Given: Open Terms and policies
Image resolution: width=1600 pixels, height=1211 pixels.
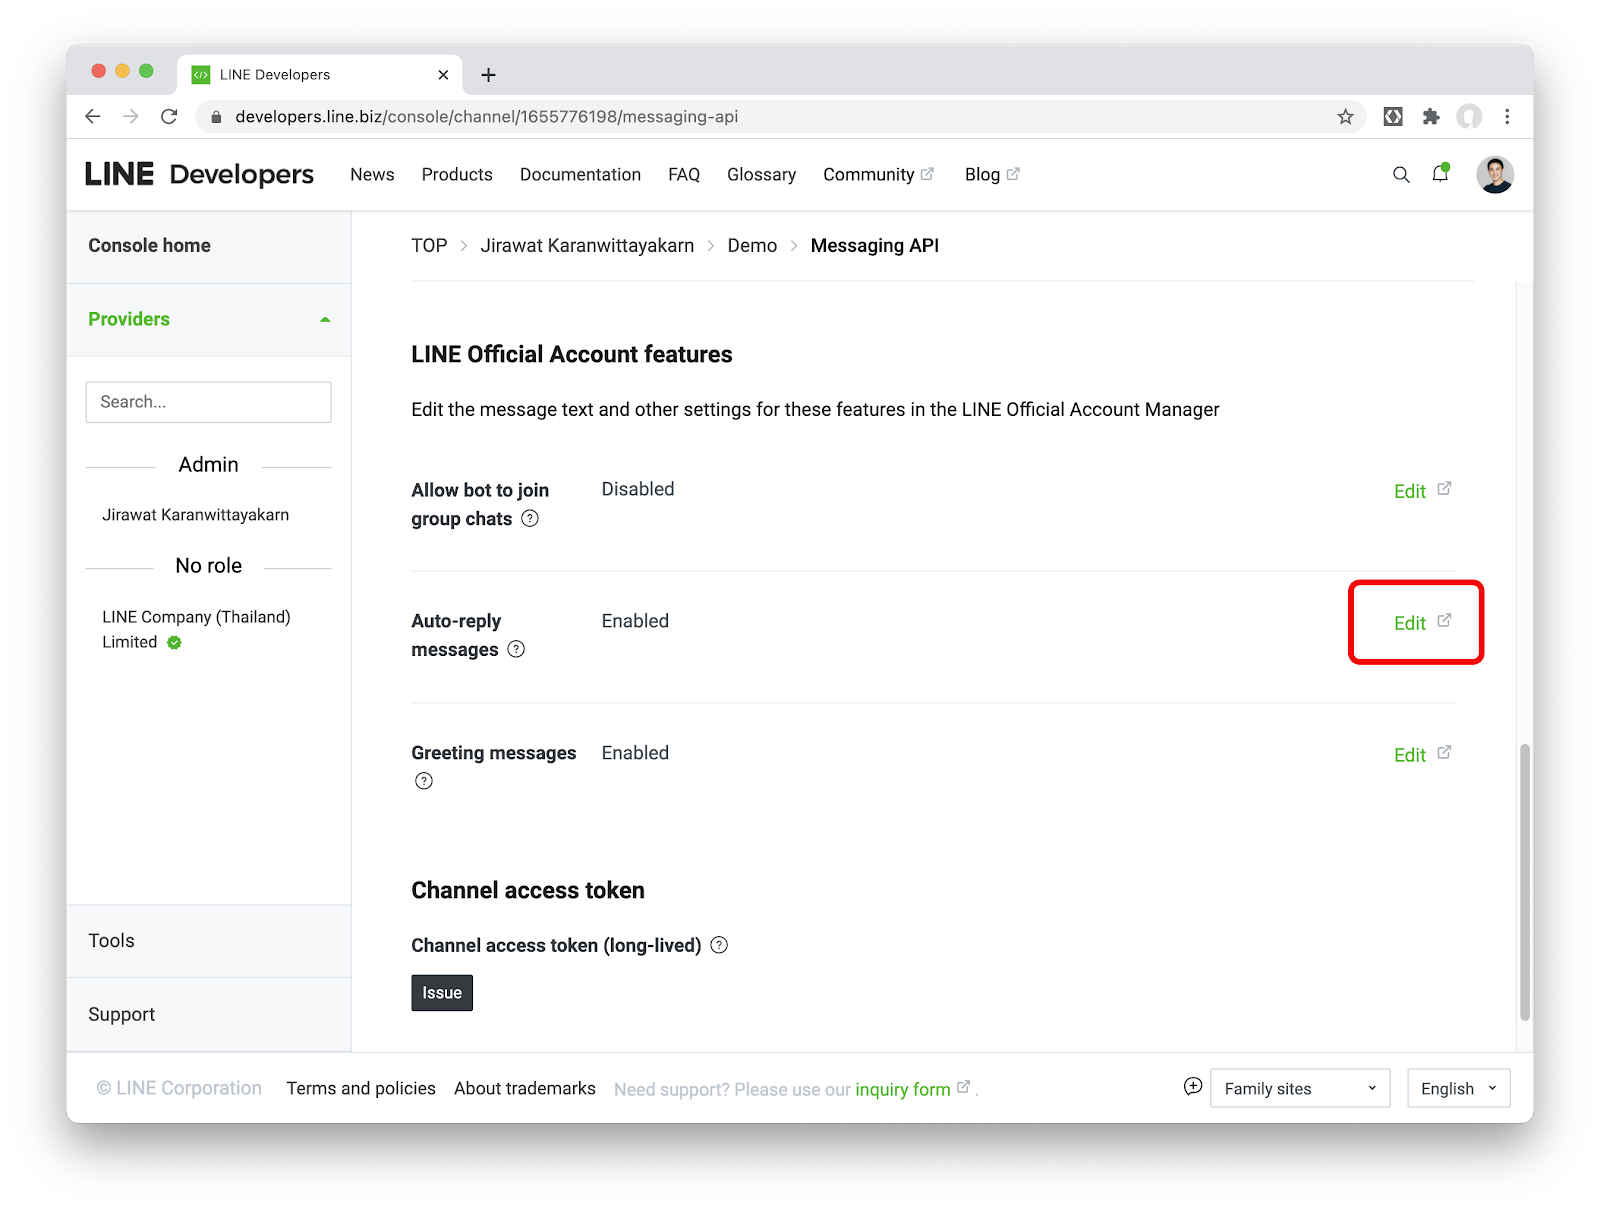Looking at the screenshot, I should (x=361, y=1088).
